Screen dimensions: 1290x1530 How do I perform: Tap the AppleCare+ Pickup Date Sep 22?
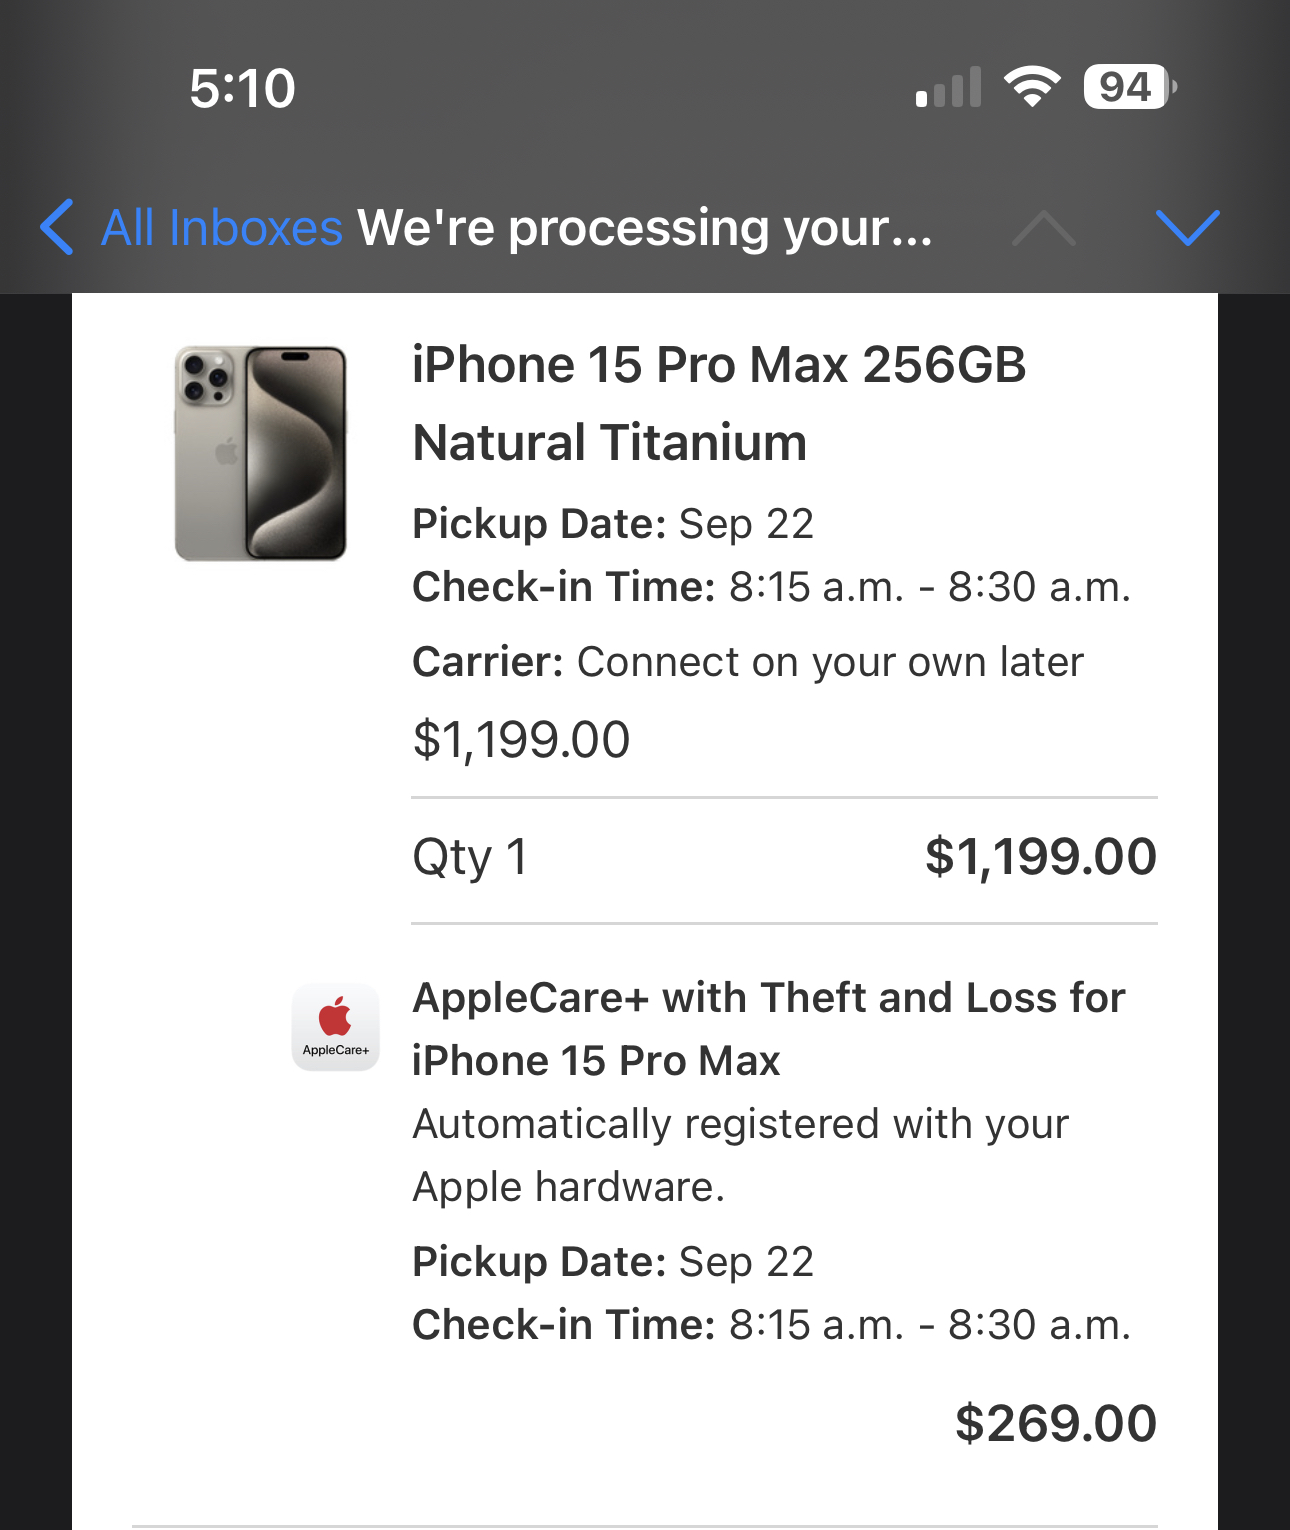click(x=613, y=1262)
